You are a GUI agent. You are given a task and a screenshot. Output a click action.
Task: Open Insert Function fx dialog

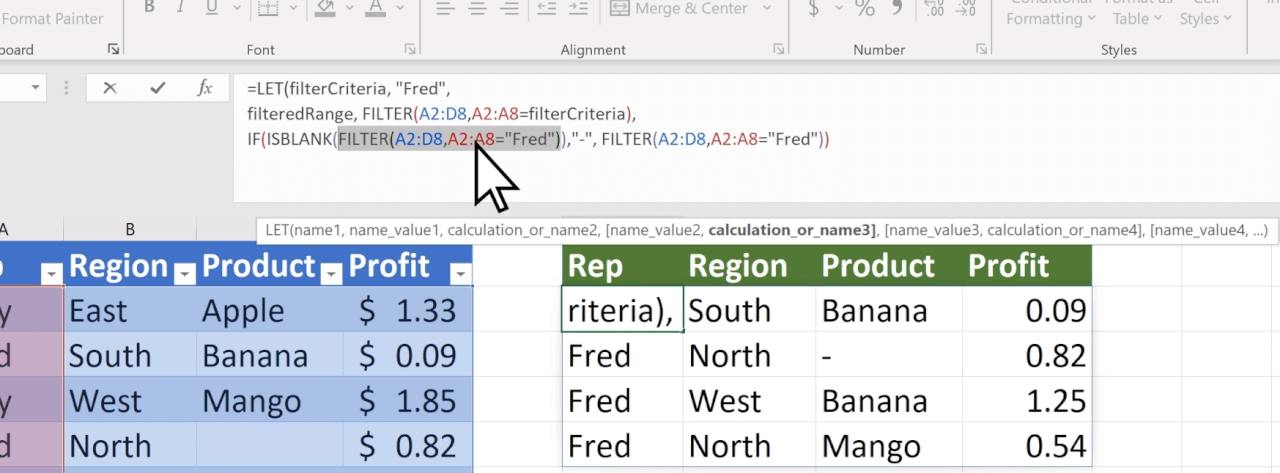[x=205, y=88]
